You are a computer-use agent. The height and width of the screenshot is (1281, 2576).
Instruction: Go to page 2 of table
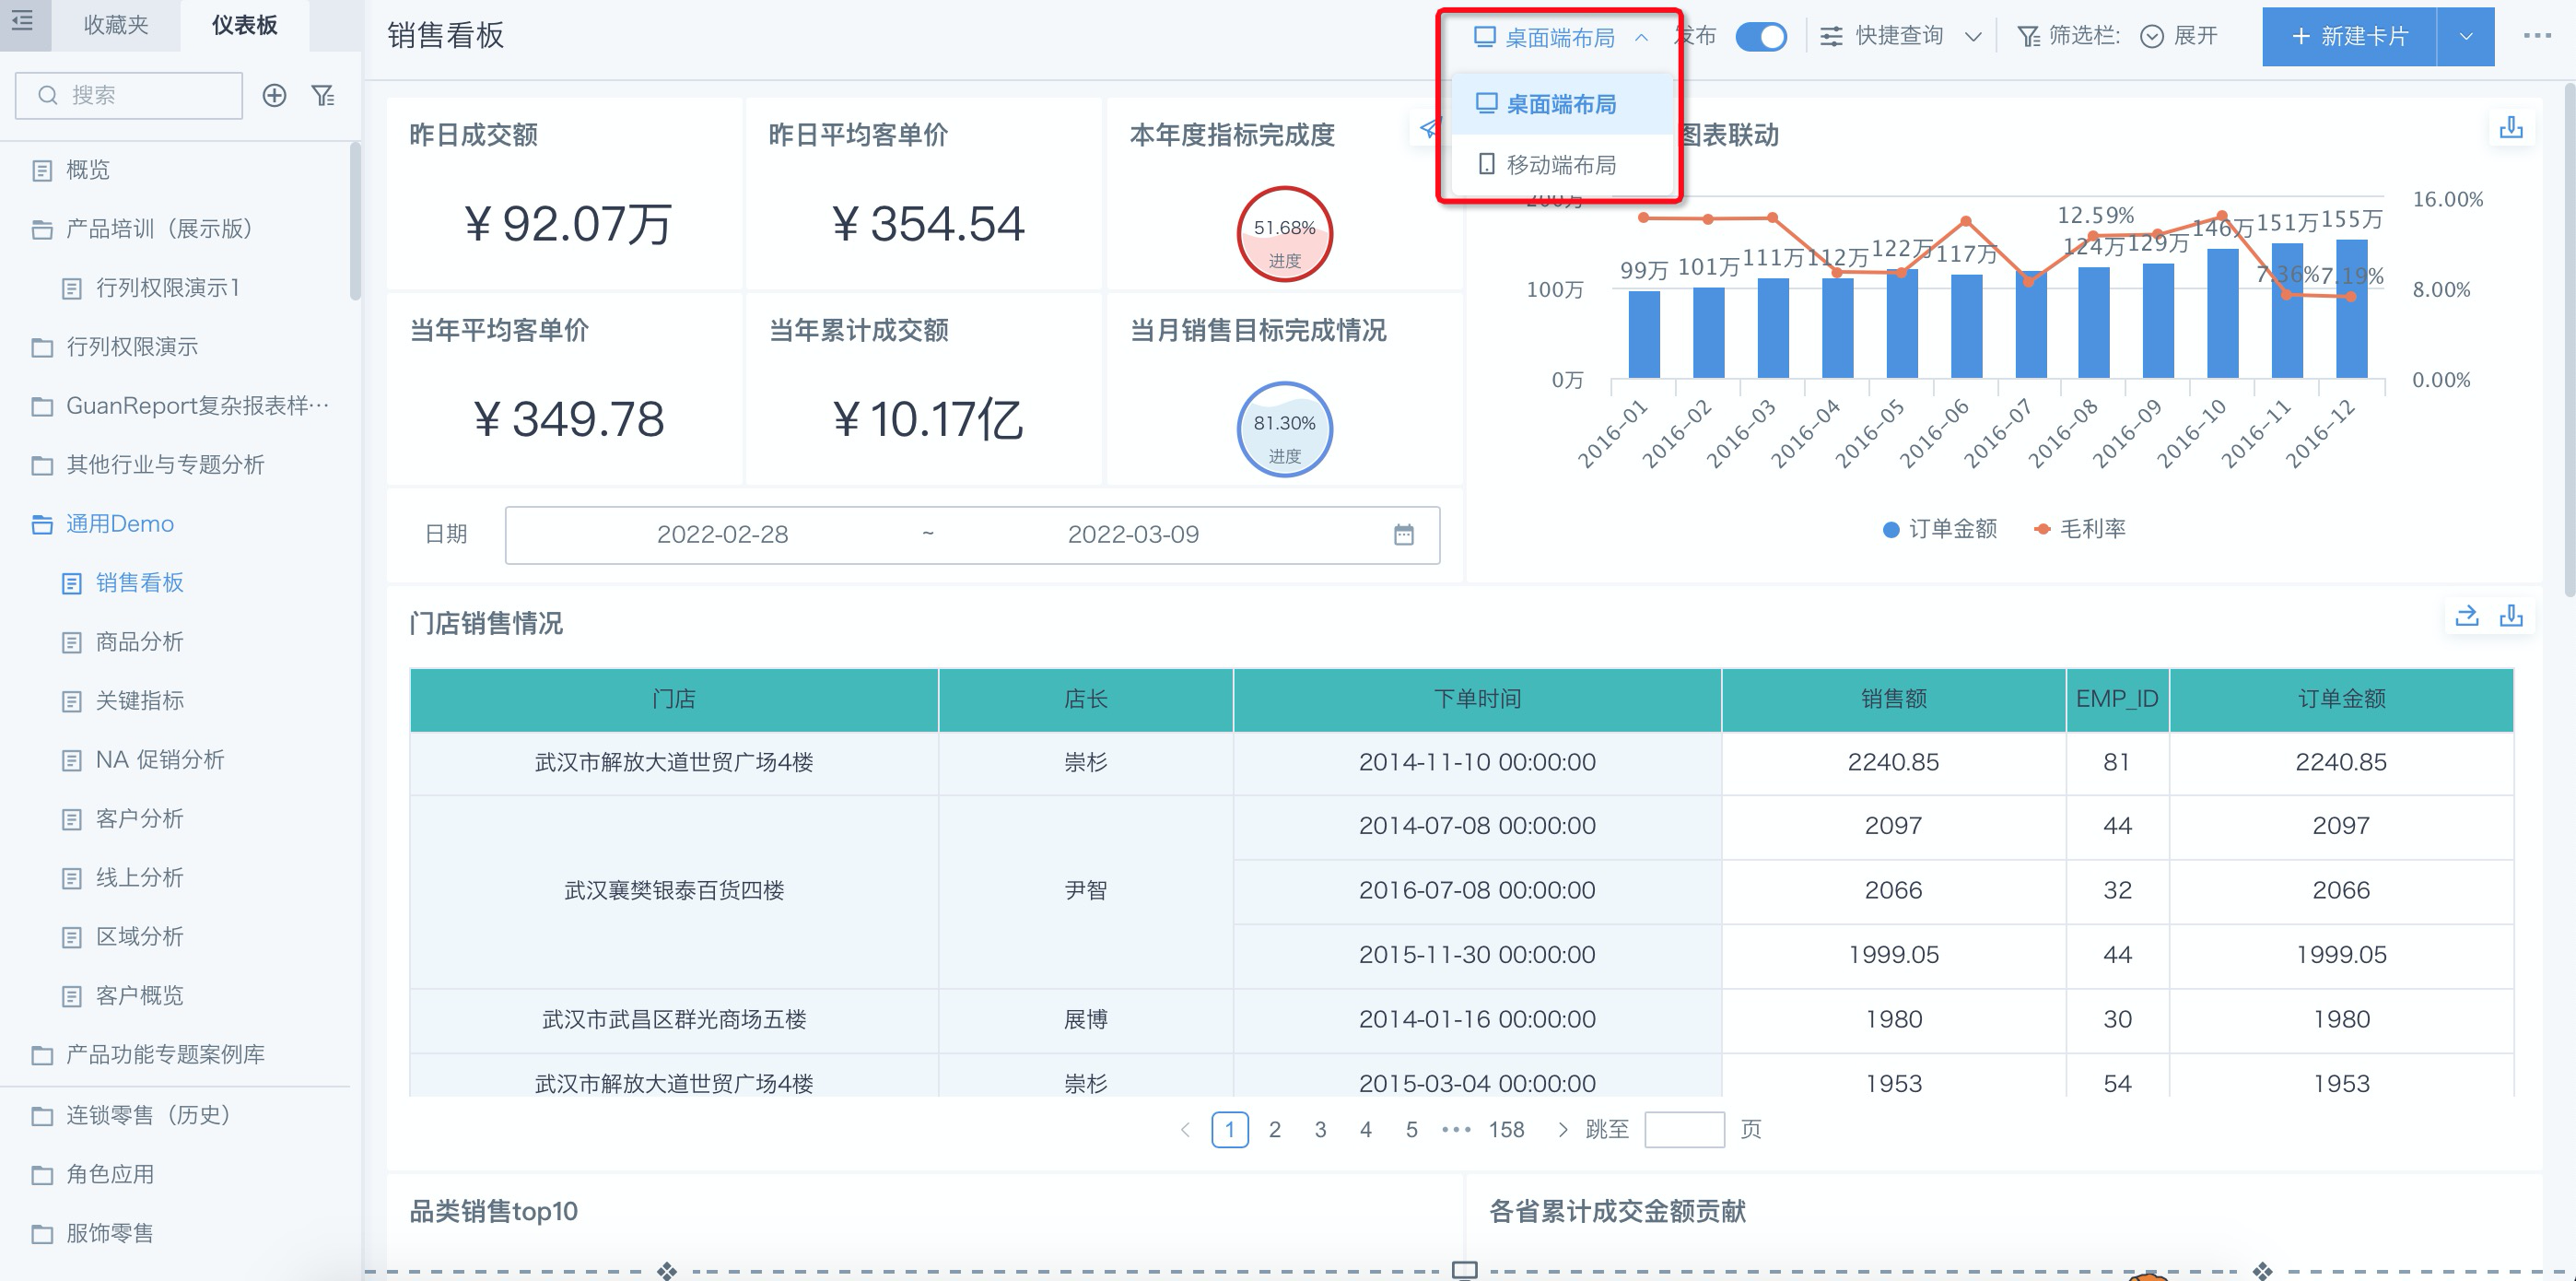(x=1274, y=1130)
